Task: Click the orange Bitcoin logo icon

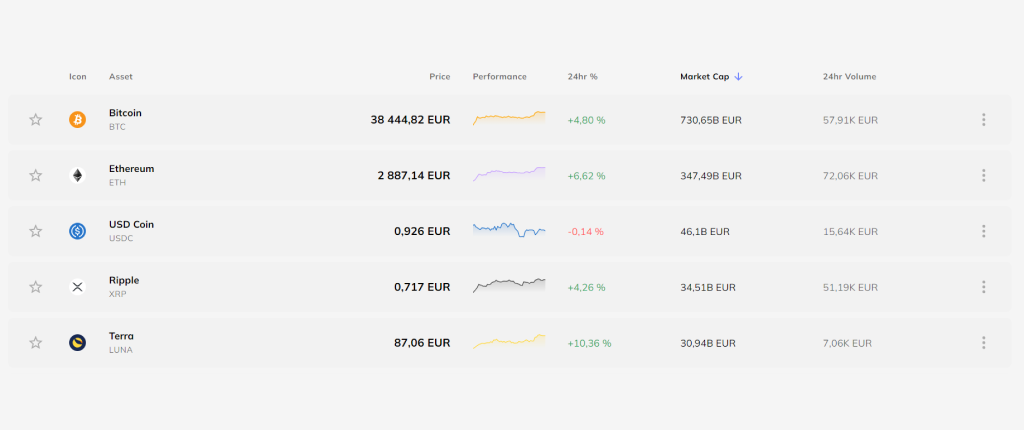Action: pyautogui.click(x=78, y=120)
